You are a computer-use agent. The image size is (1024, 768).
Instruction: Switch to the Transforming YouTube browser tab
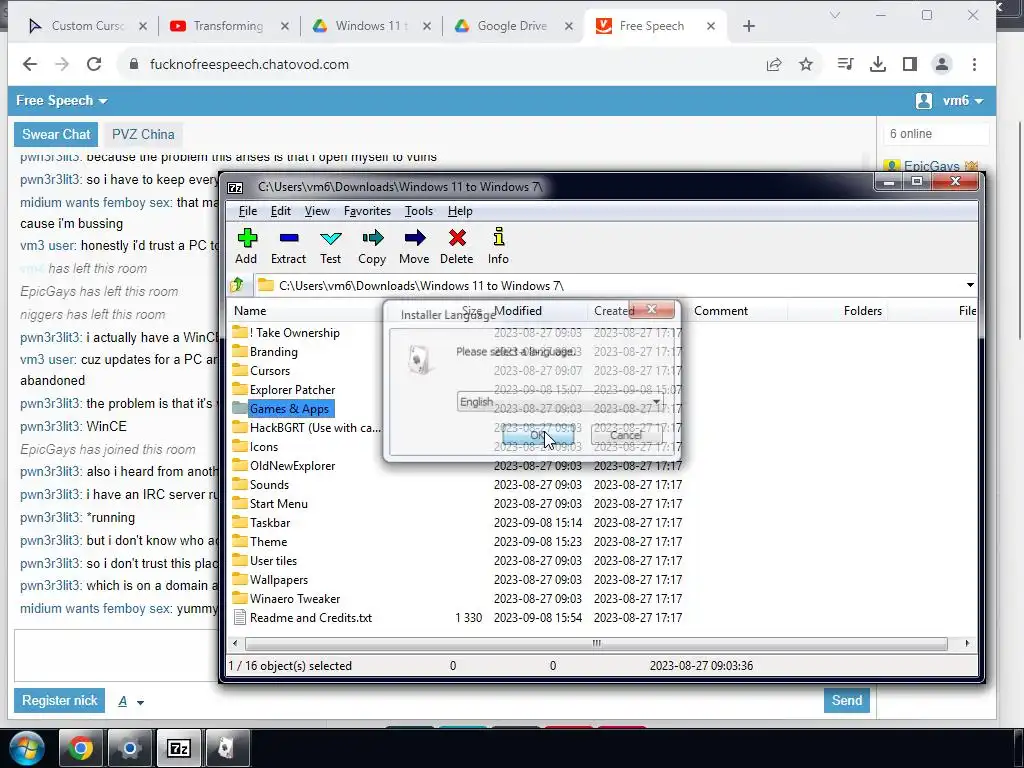point(229,25)
